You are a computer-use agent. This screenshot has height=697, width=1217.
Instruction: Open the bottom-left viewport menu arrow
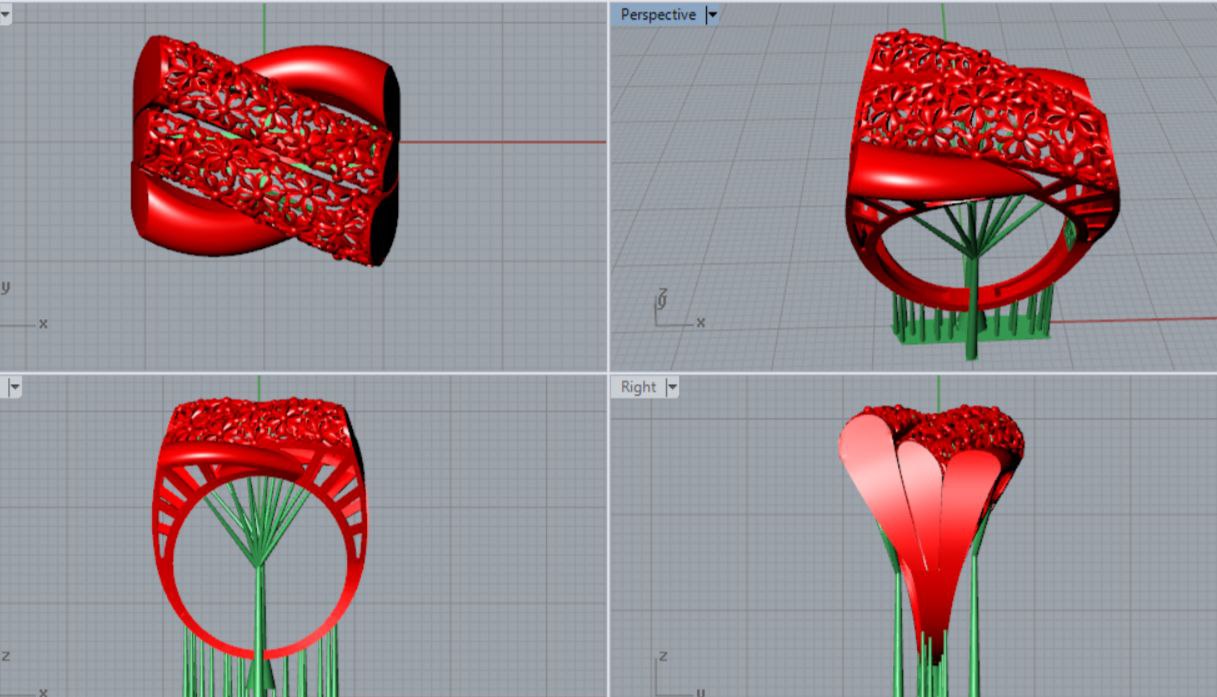pos(15,387)
